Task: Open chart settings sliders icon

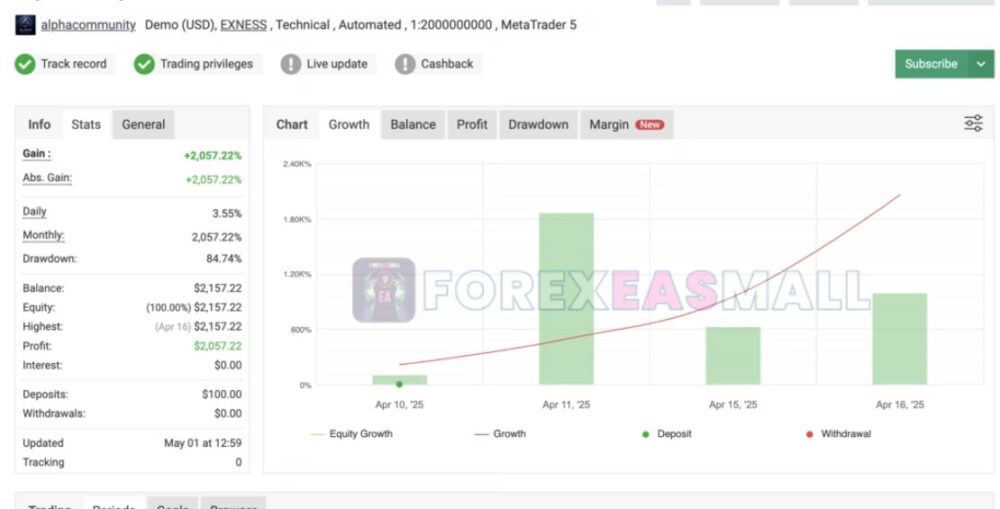Action: [973, 123]
